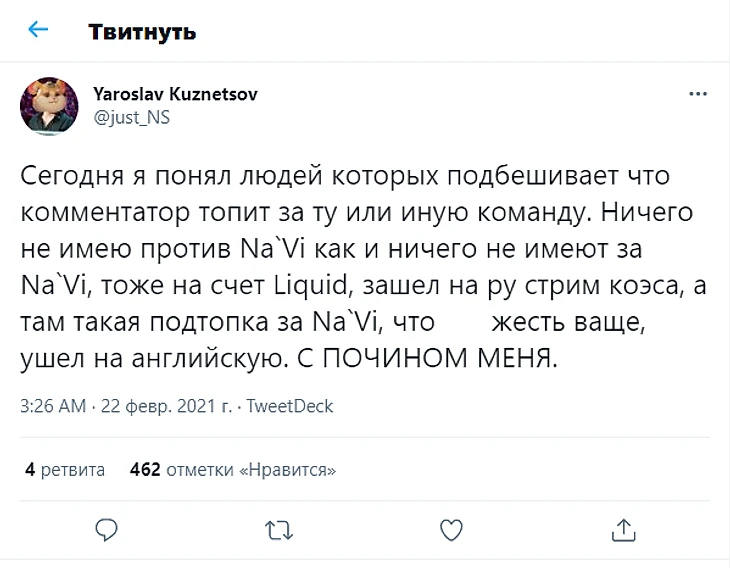Click the 3:26 AM timestamp

[53, 407]
